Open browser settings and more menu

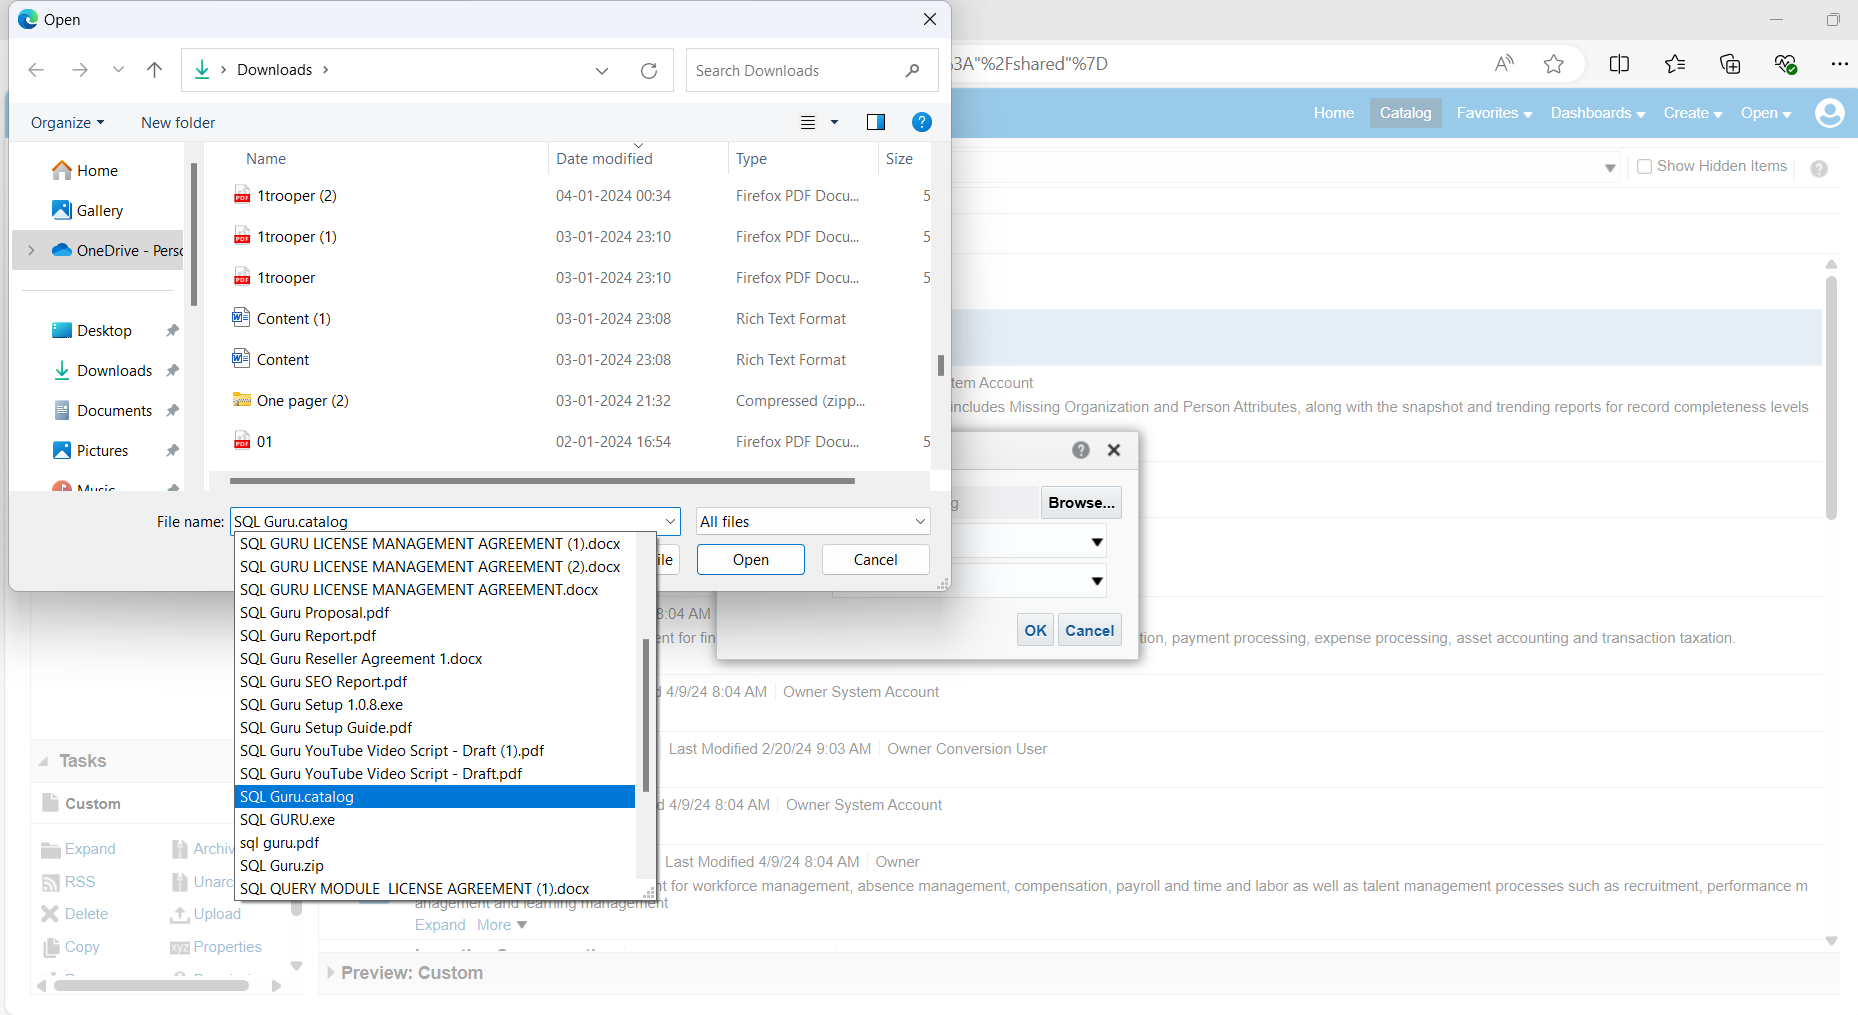coord(1839,64)
